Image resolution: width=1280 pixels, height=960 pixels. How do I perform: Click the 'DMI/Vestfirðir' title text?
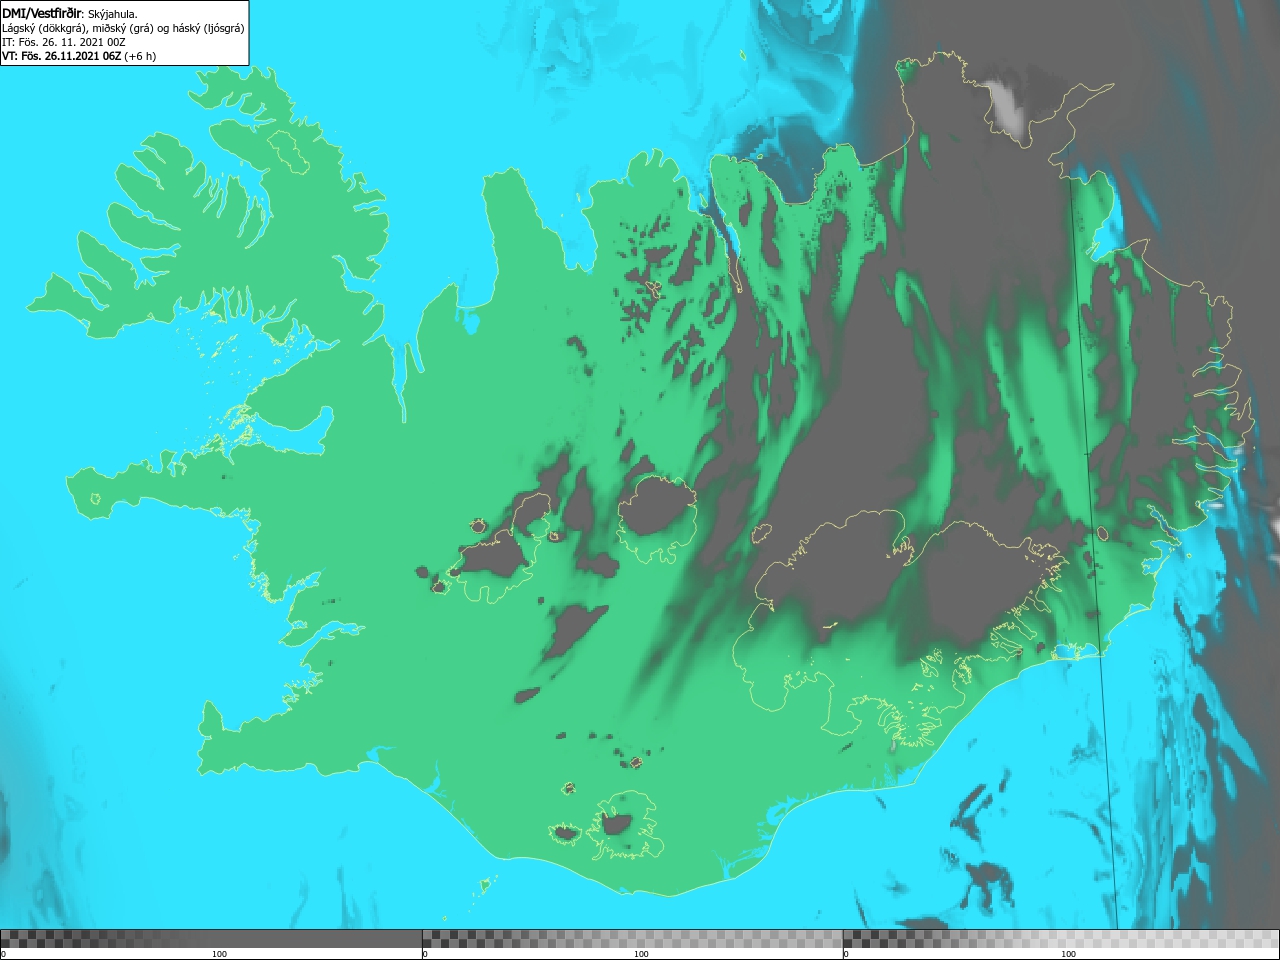[x=42, y=13]
